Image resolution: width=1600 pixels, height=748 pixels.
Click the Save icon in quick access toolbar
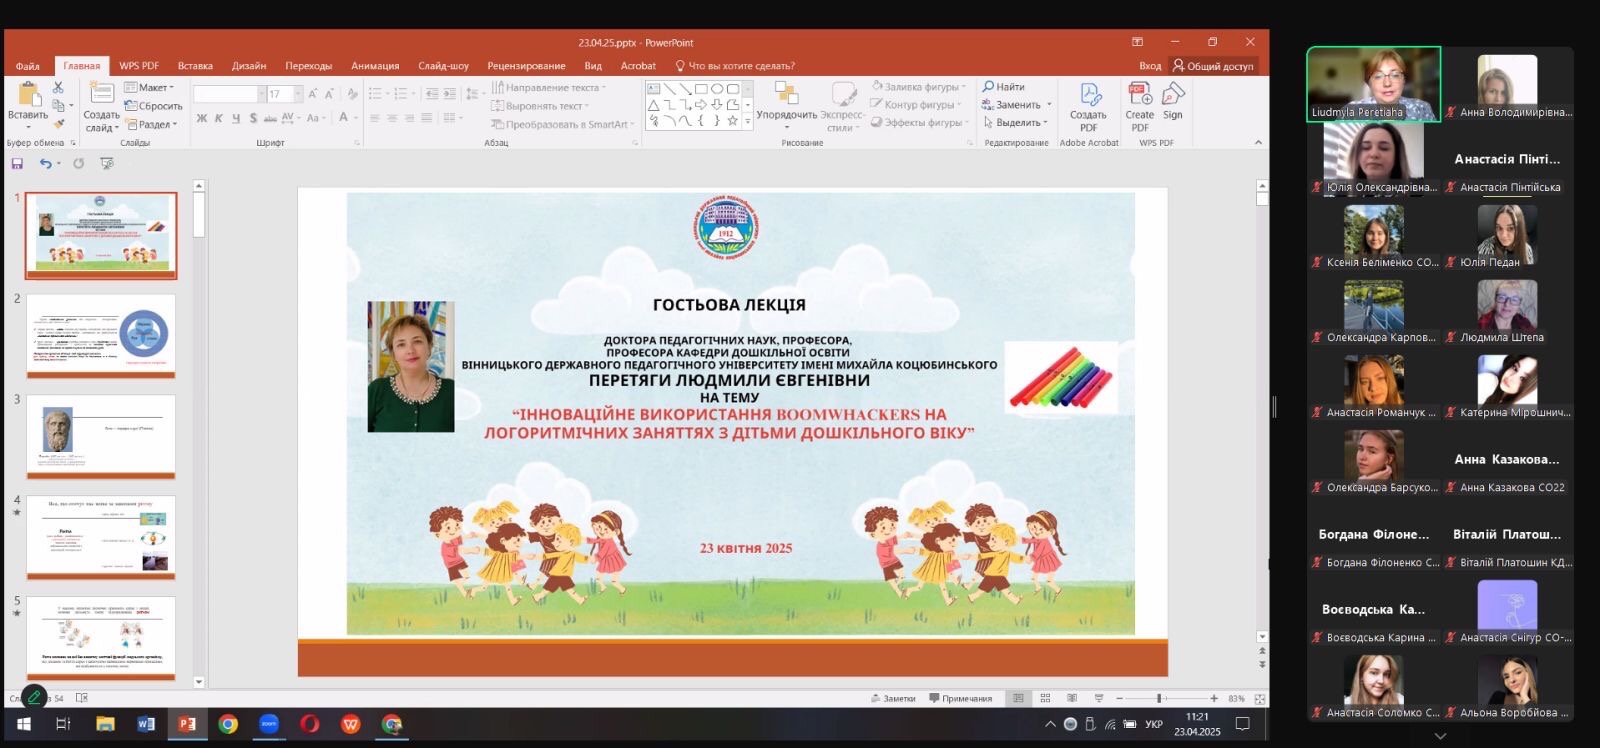pos(17,163)
